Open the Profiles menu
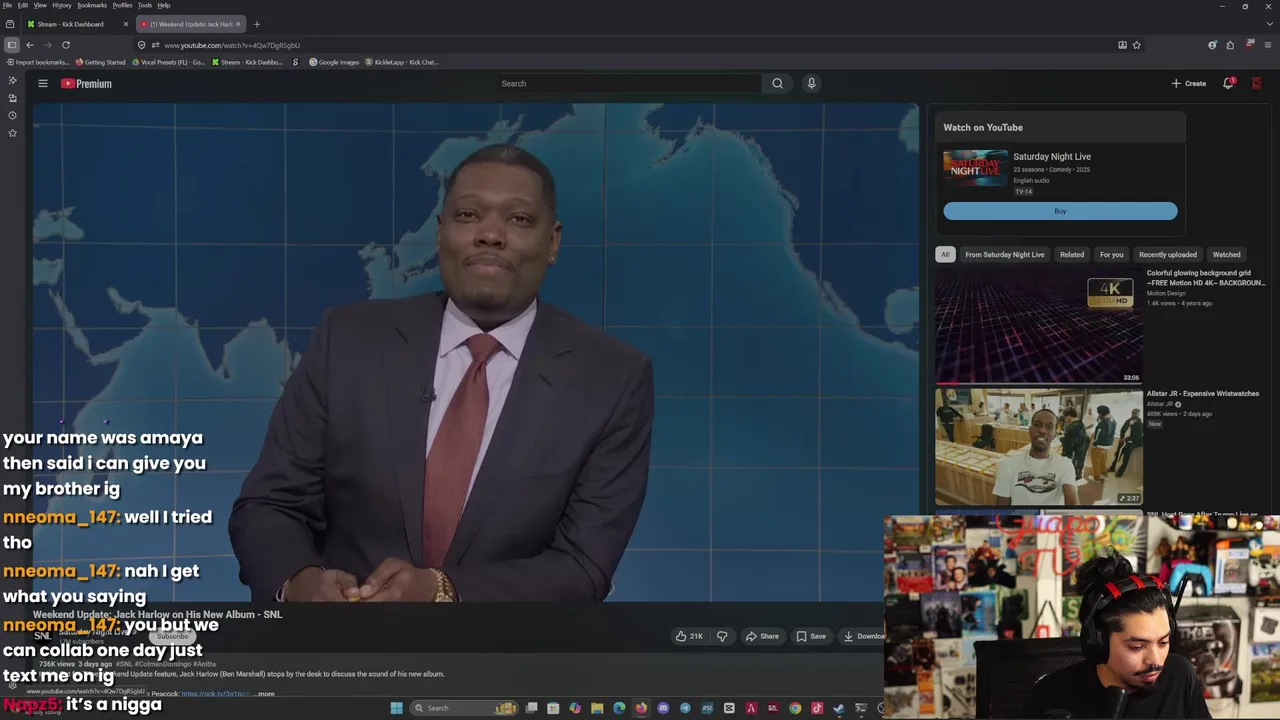Viewport: 1280px width, 720px height. (122, 5)
